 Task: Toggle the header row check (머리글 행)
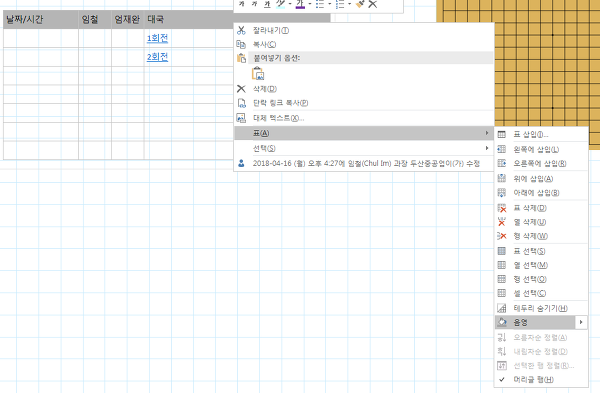(501, 379)
